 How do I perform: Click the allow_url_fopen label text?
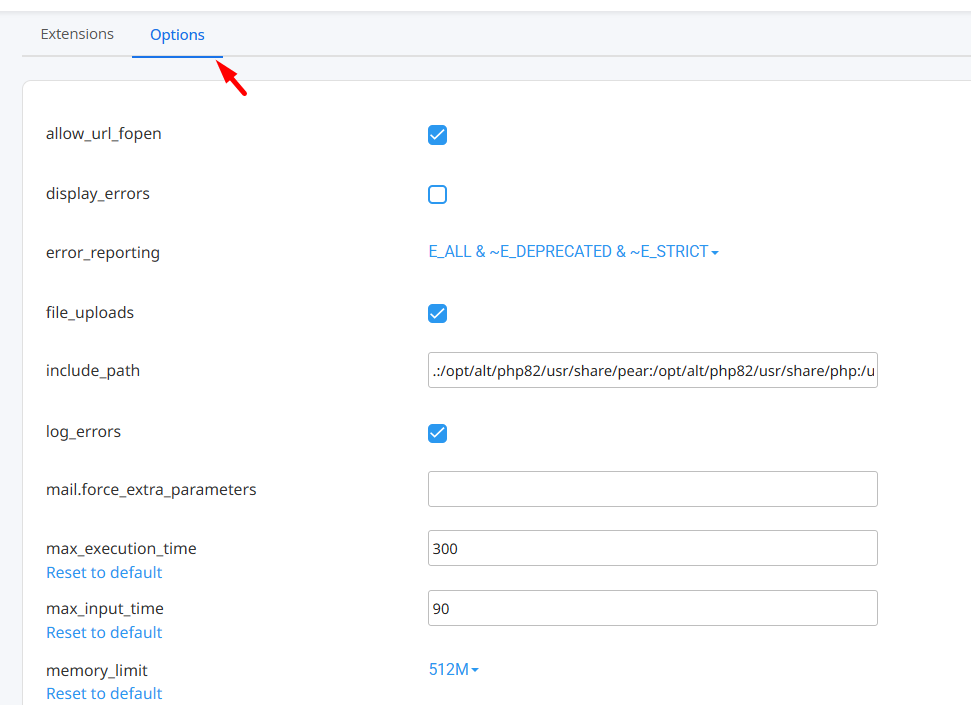(x=103, y=134)
